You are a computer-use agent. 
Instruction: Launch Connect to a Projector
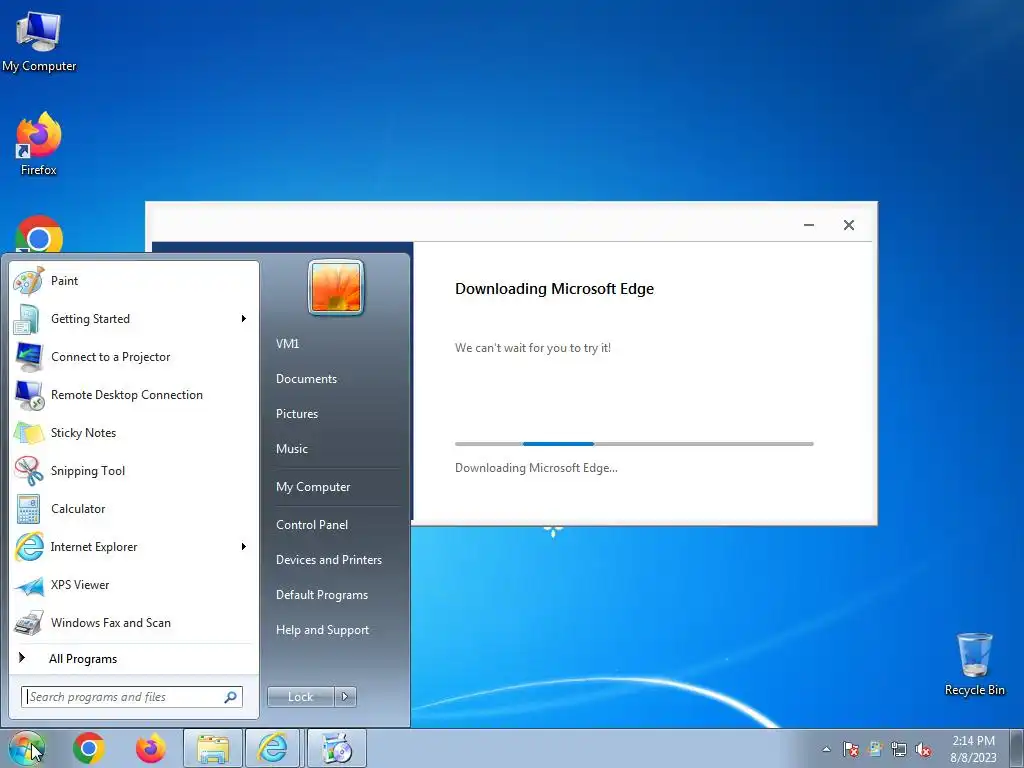coord(134,357)
